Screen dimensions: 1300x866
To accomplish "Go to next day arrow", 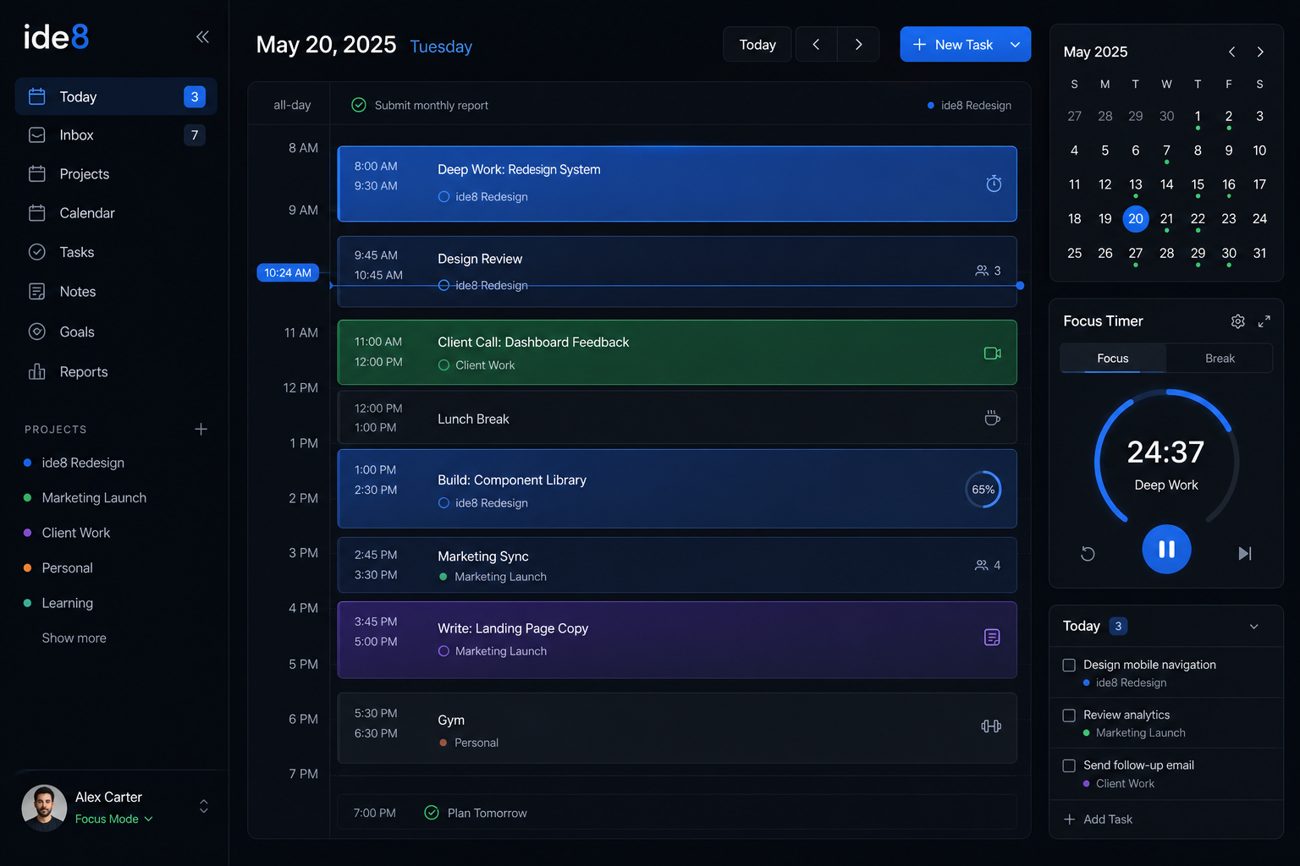I will tap(858, 44).
